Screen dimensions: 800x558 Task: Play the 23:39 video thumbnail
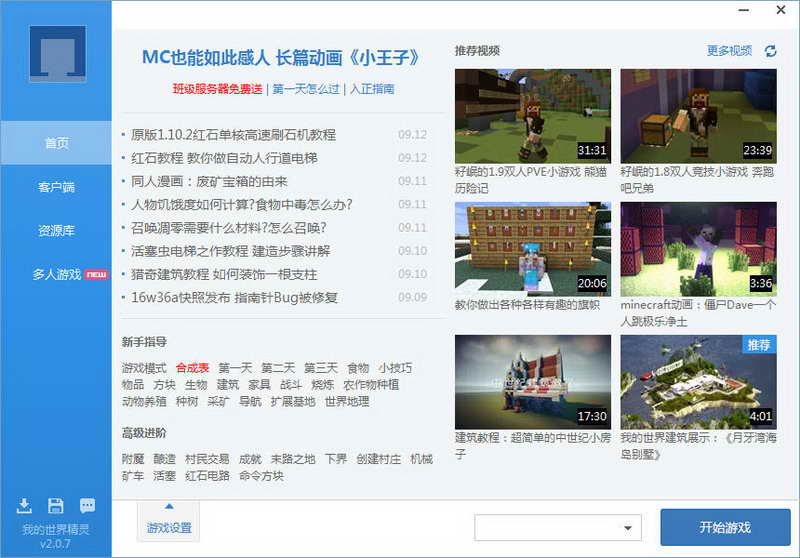(698, 116)
